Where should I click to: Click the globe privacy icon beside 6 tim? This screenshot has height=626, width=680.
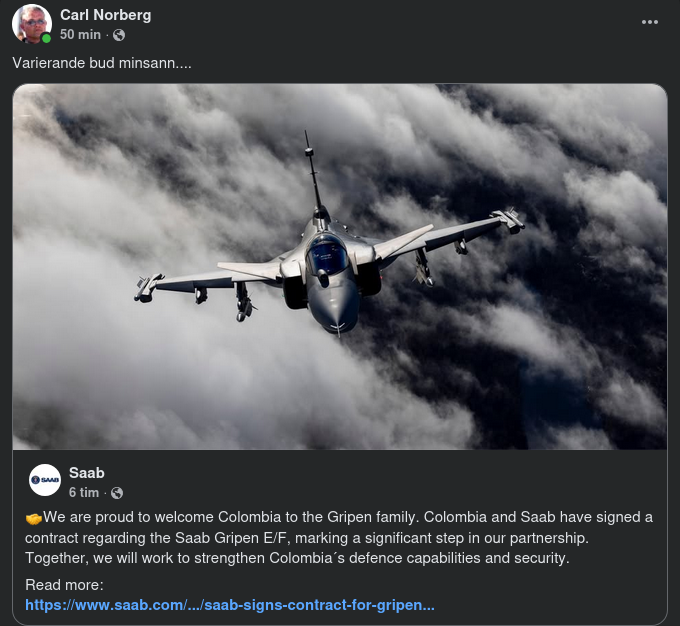coord(117,493)
